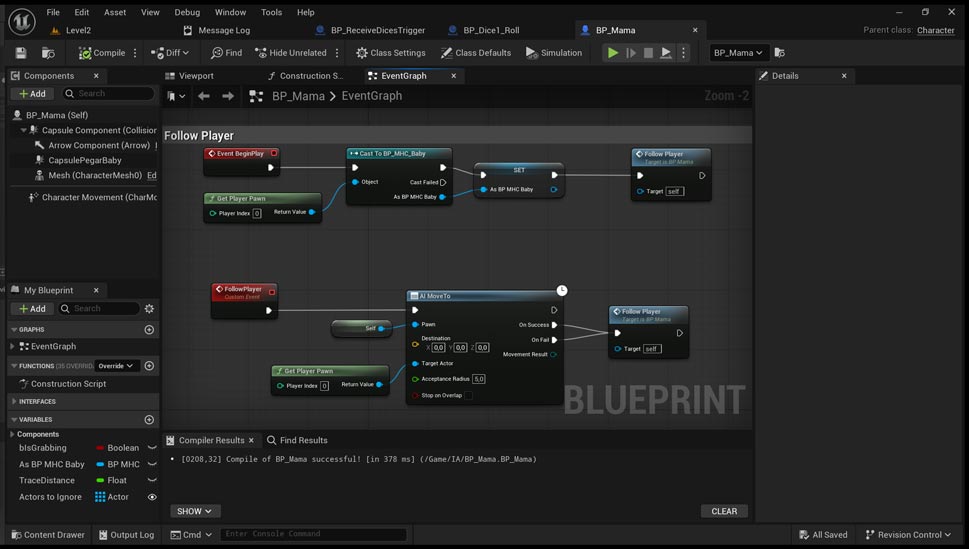The image size is (969, 549).
Task: Click the console command input field
Action: click(313, 534)
